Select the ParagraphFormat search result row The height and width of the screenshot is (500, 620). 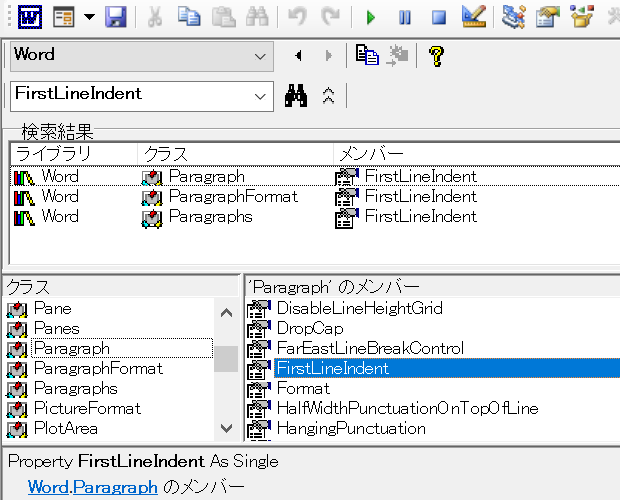pyautogui.click(x=315, y=196)
